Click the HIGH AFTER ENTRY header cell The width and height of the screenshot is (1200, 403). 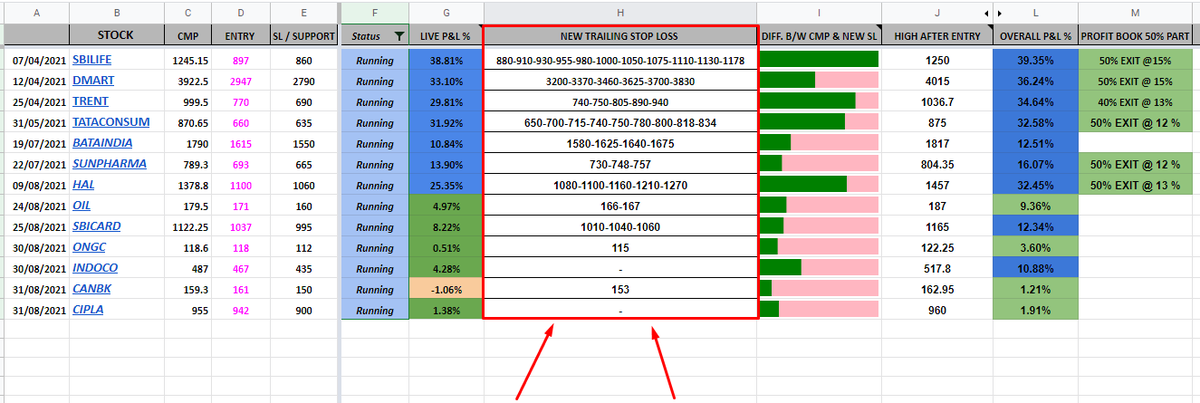(x=937, y=36)
